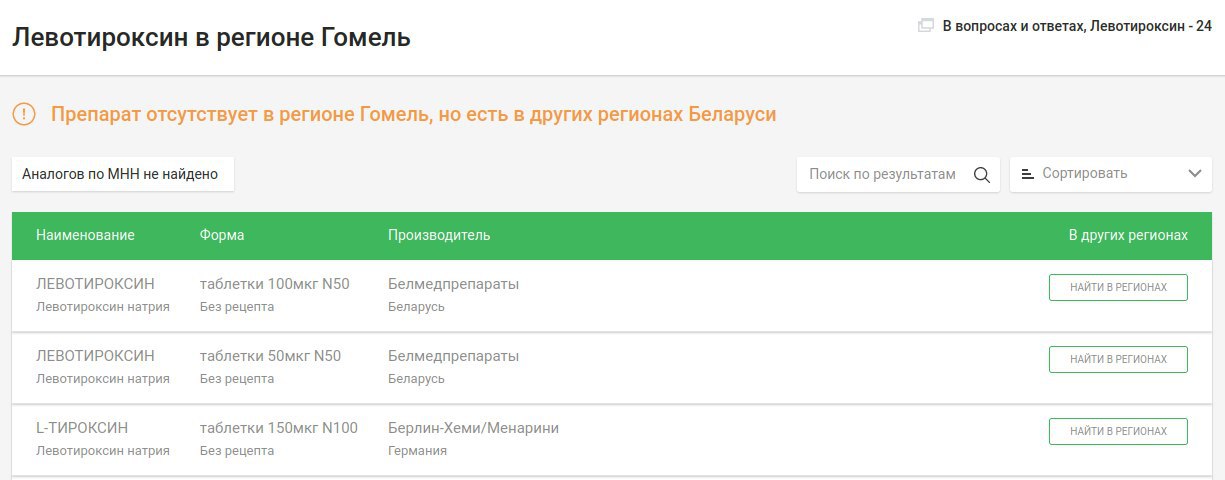Select the Наименование column header
This screenshot has width=1225, height=480.
(x=85, y=235)
